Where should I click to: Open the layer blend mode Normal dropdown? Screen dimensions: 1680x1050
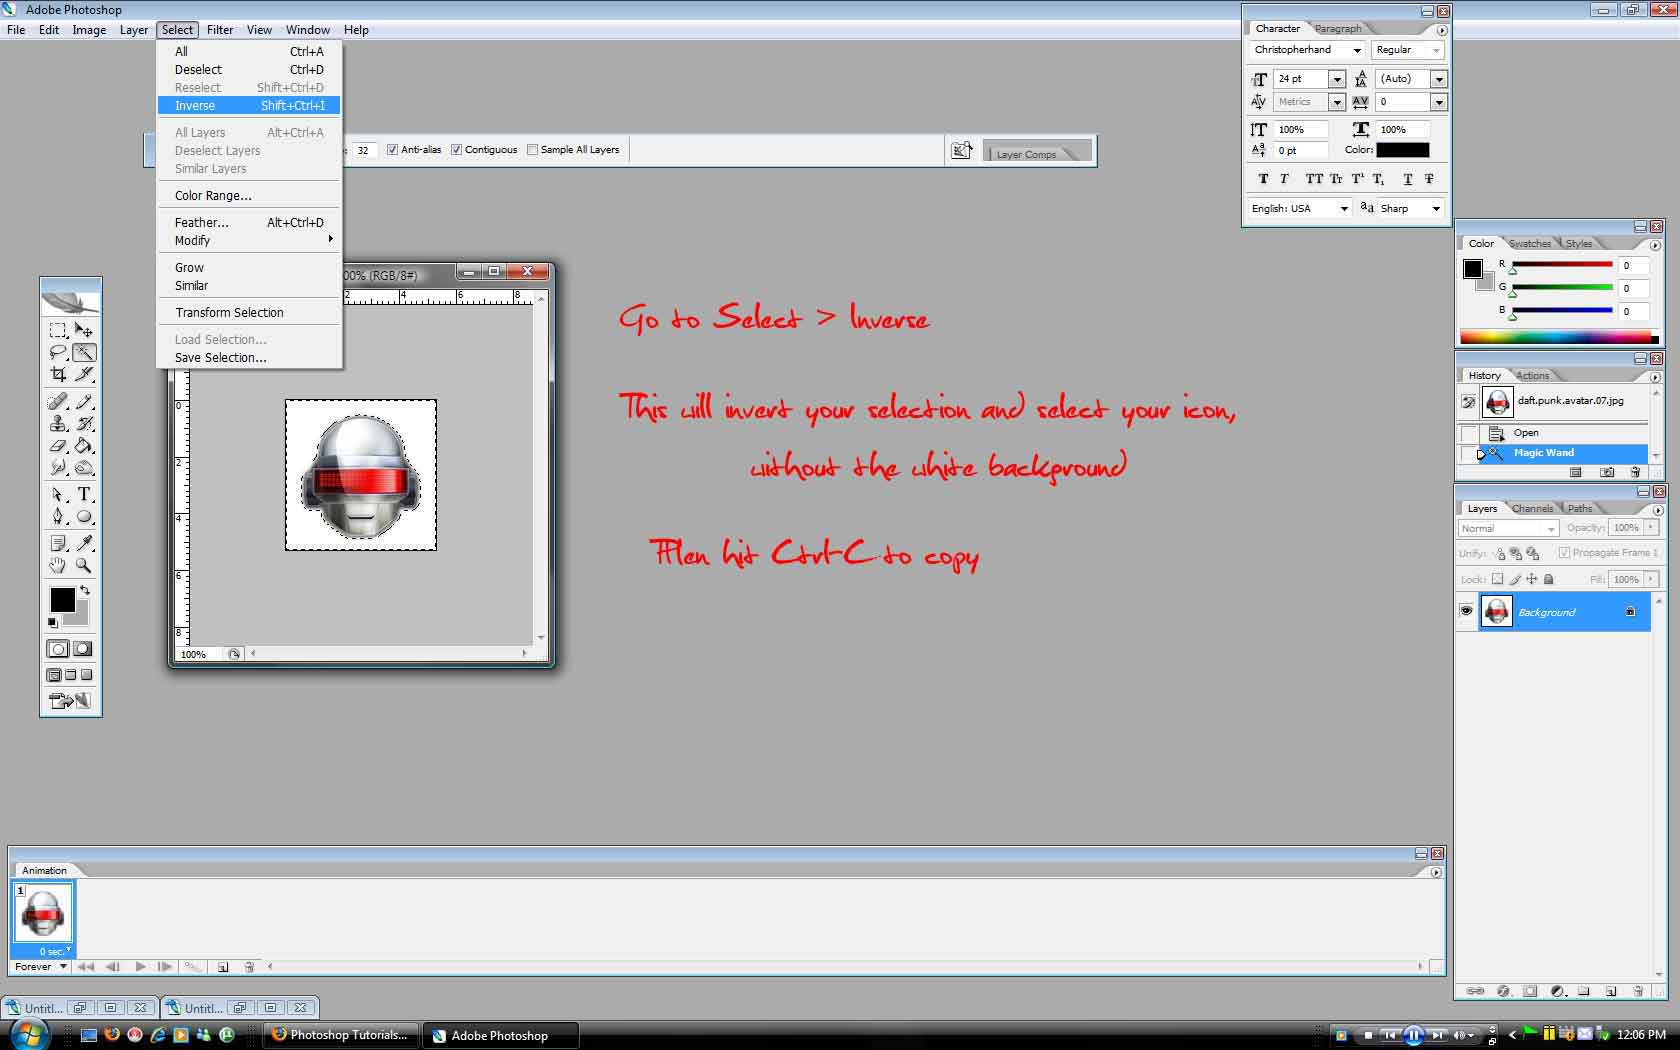tap(1508, 528)
